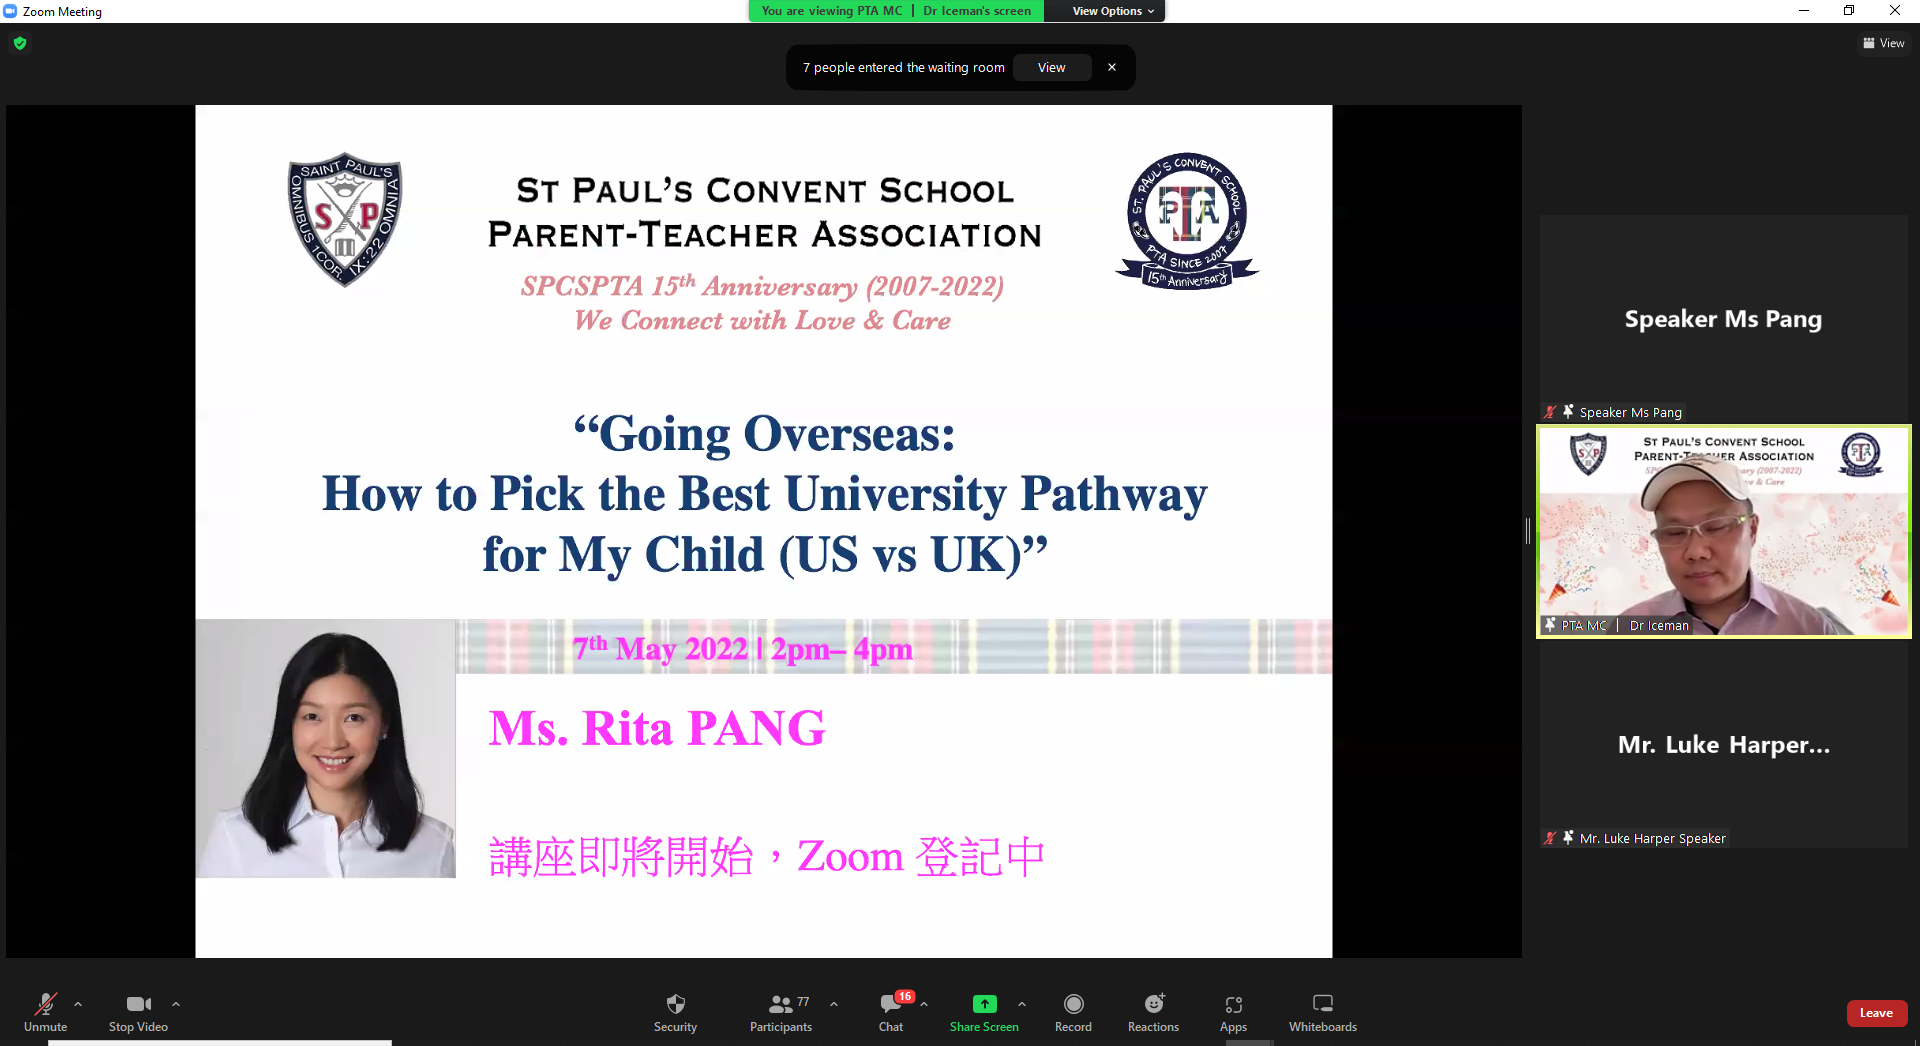Click the divider handle beside video panel
This screenshot has height=1046, width=1920.
[x=1528, y=531]
